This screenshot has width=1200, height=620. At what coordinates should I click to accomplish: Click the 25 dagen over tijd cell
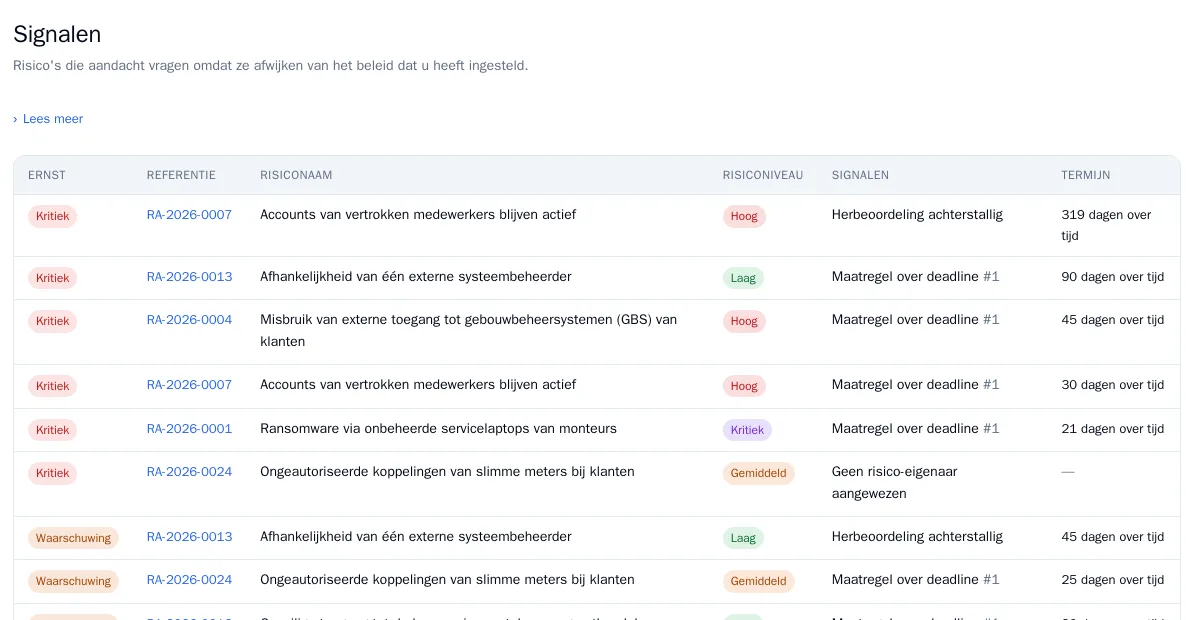(1112, 580)
